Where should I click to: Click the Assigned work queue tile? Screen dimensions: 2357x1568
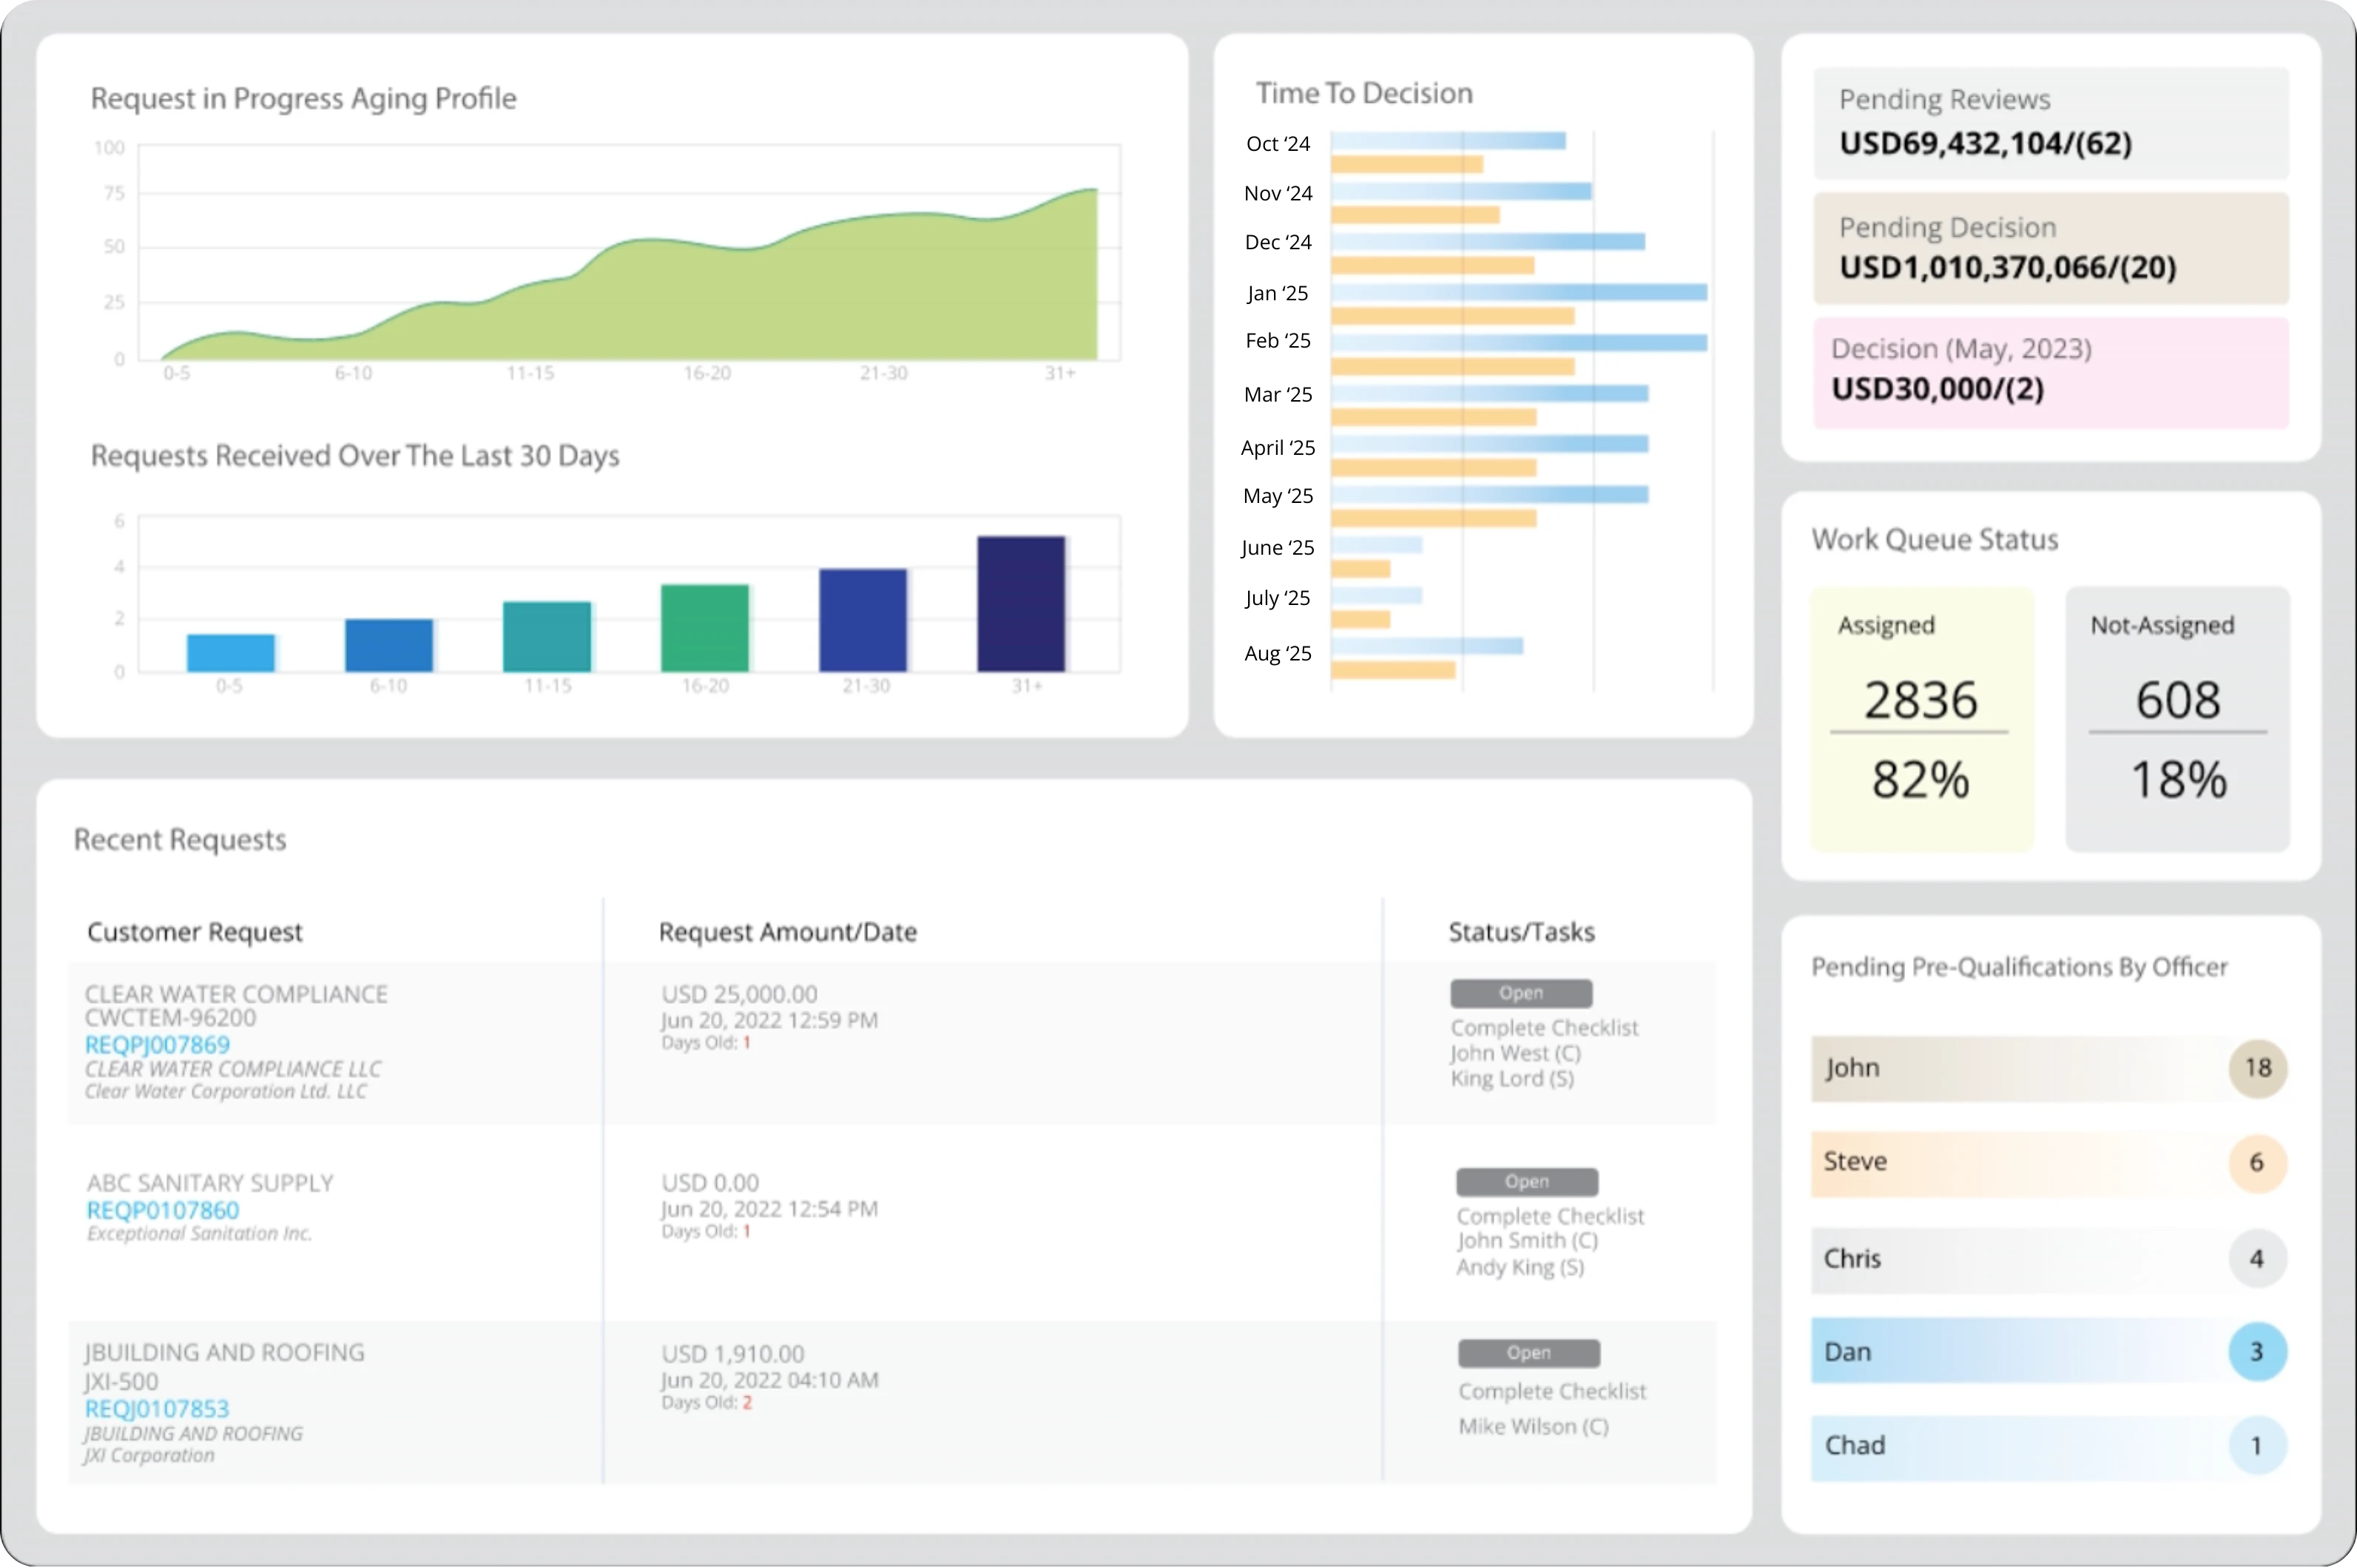coord(1921,718)
